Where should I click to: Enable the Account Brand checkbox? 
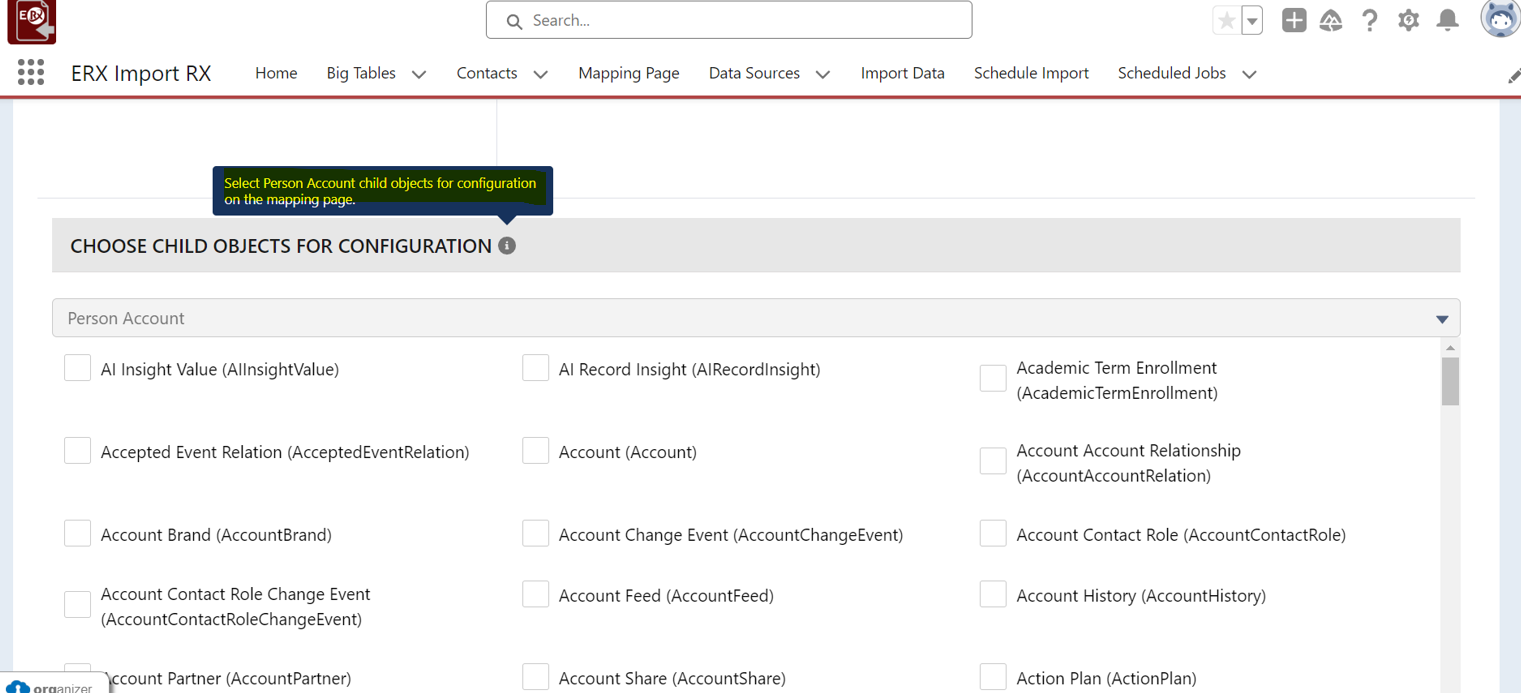tap(78, 534)
